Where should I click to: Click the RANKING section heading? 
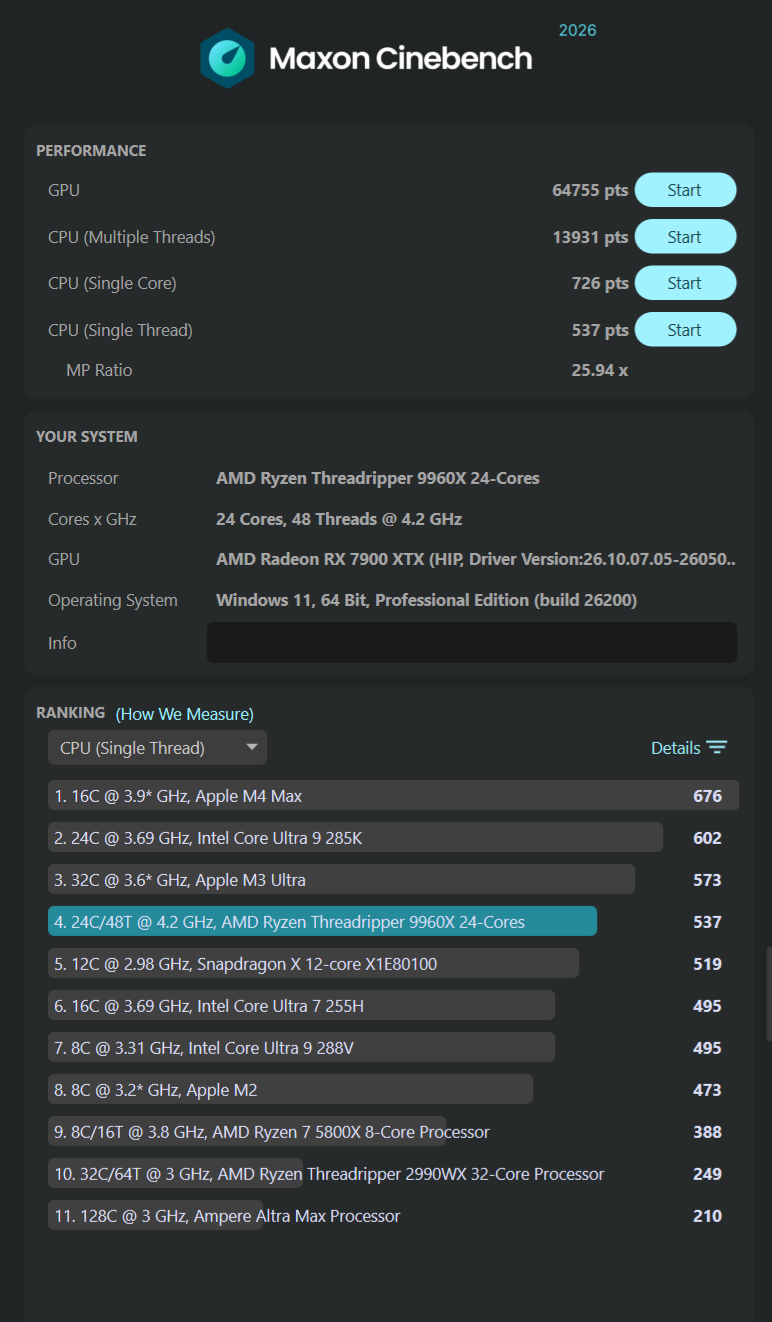tap(70, 713)
